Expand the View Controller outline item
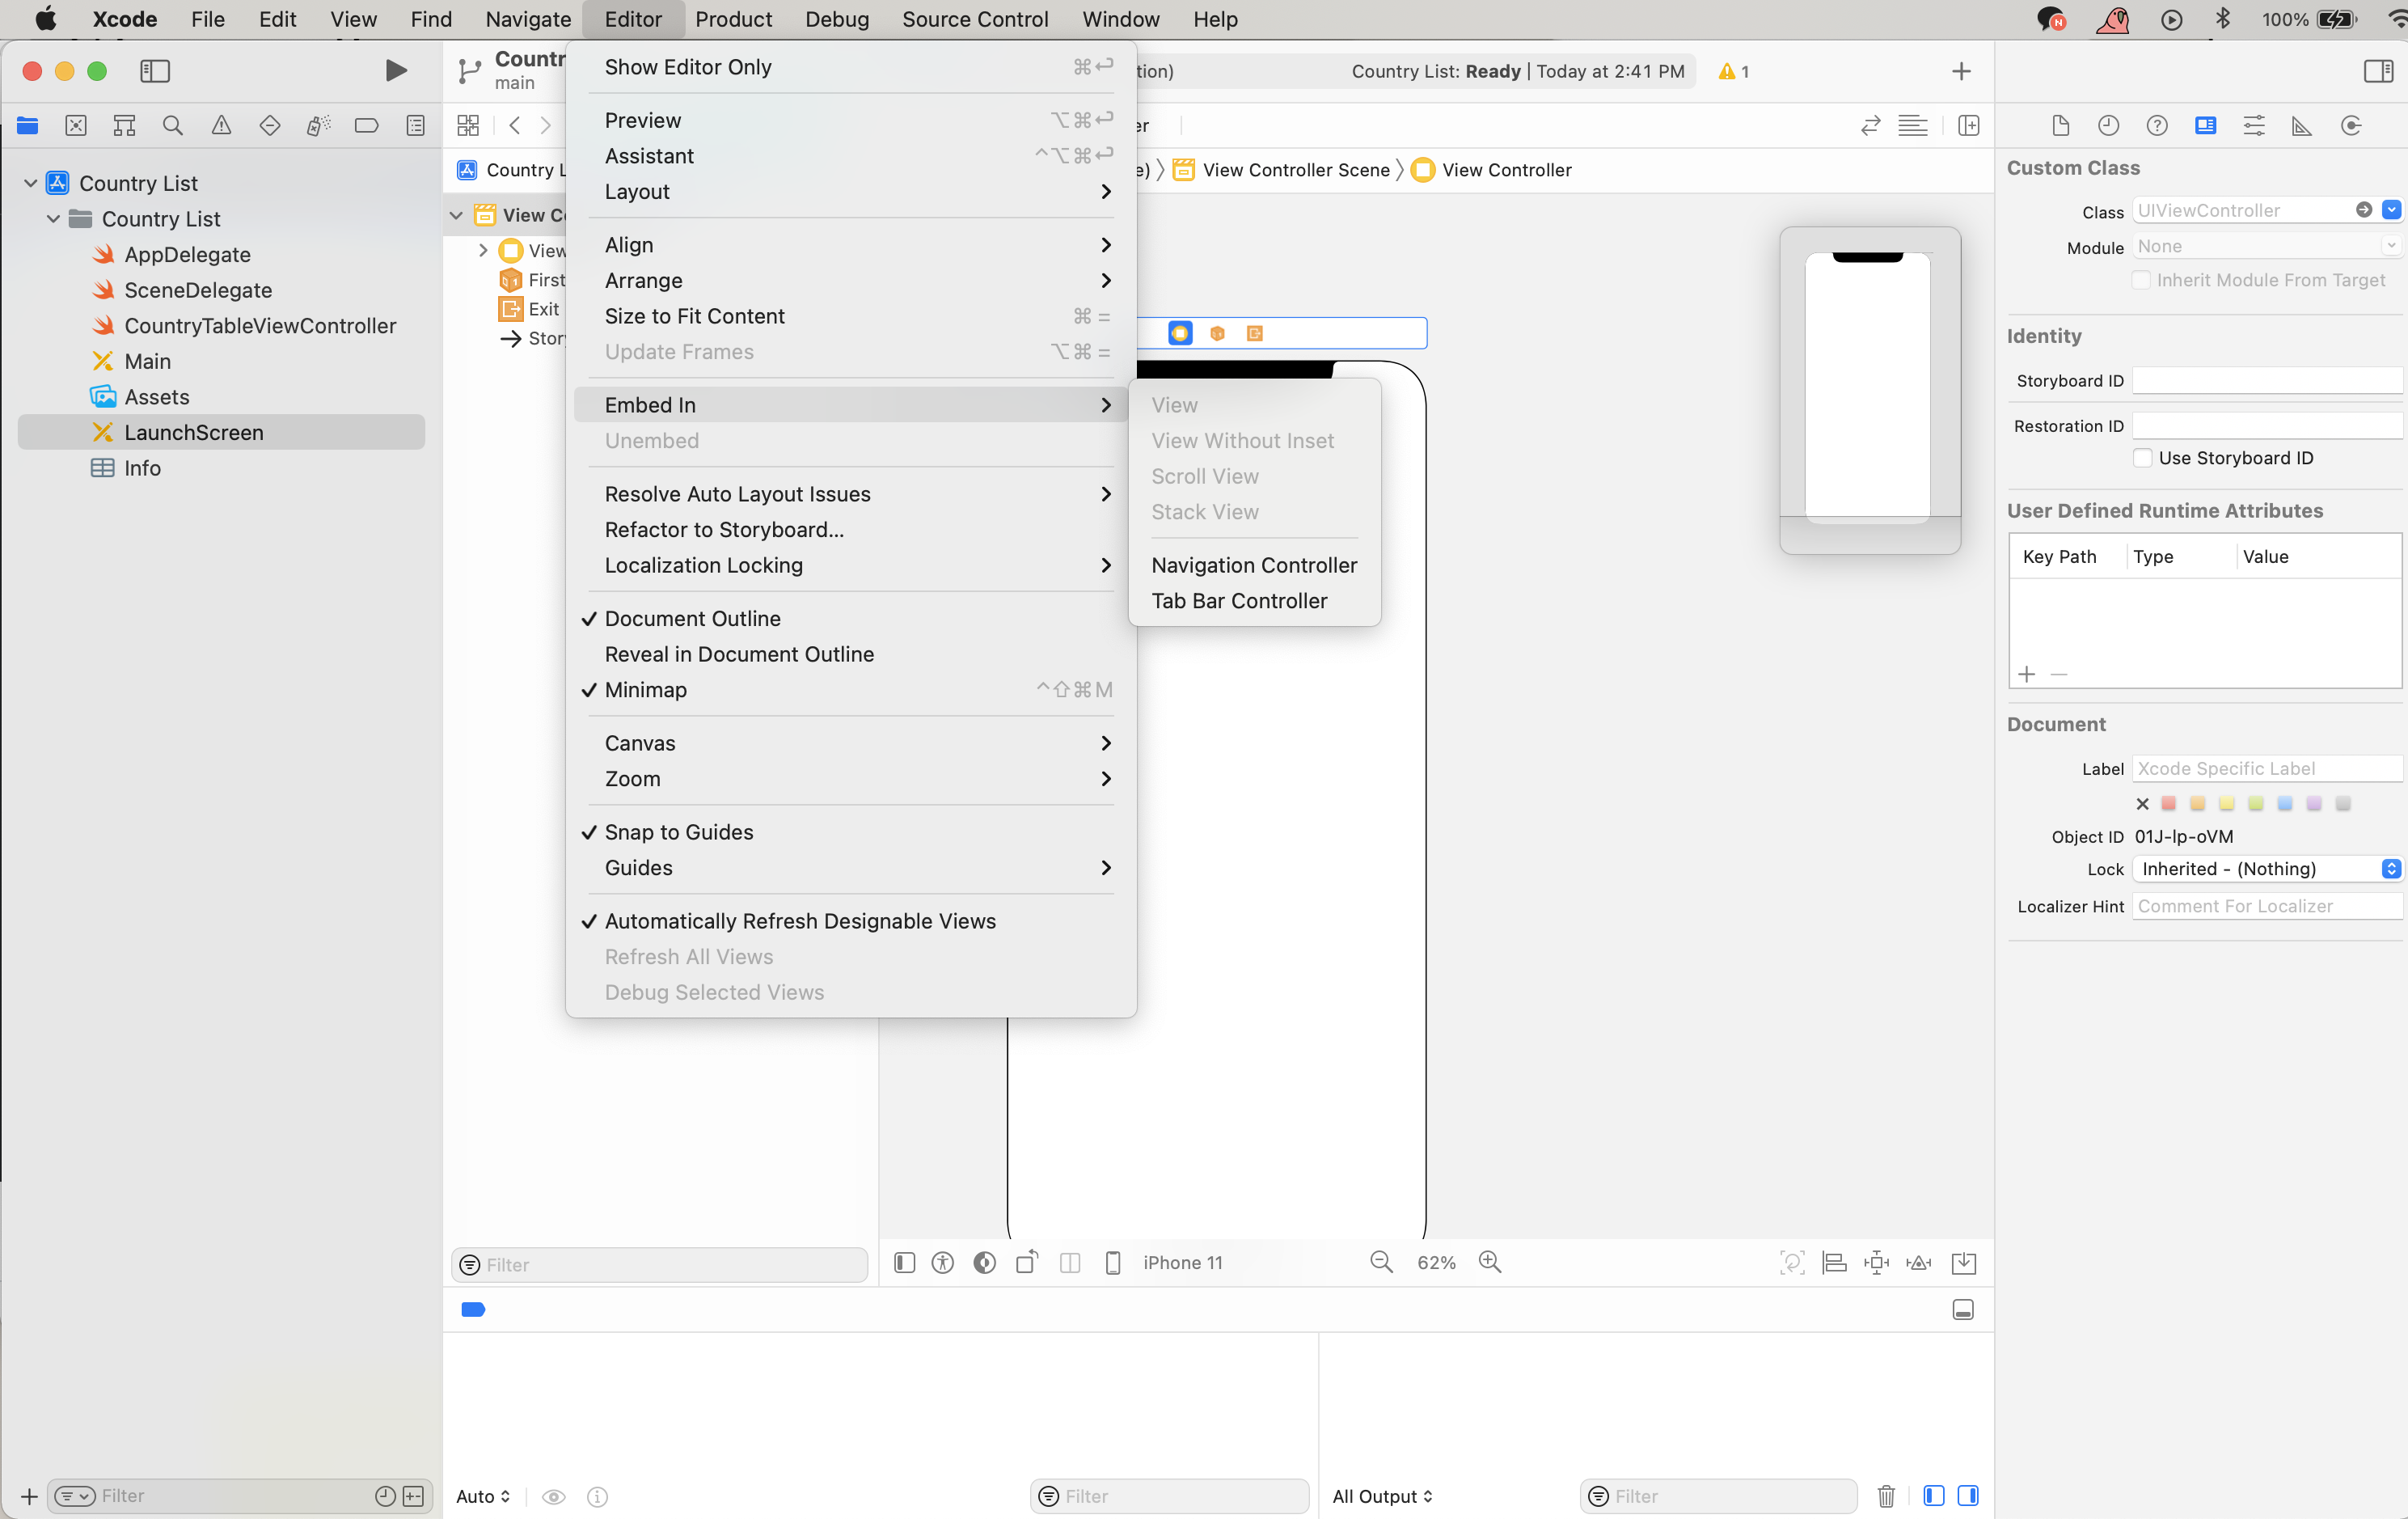Image resolution: width=2408 pixels, height=1519 pixels. coord(483,250)
